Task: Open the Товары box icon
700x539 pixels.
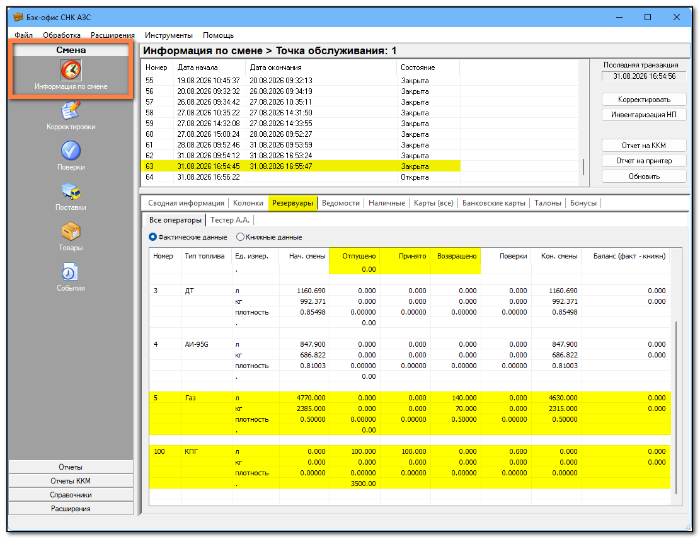Action: click(71, 231)
